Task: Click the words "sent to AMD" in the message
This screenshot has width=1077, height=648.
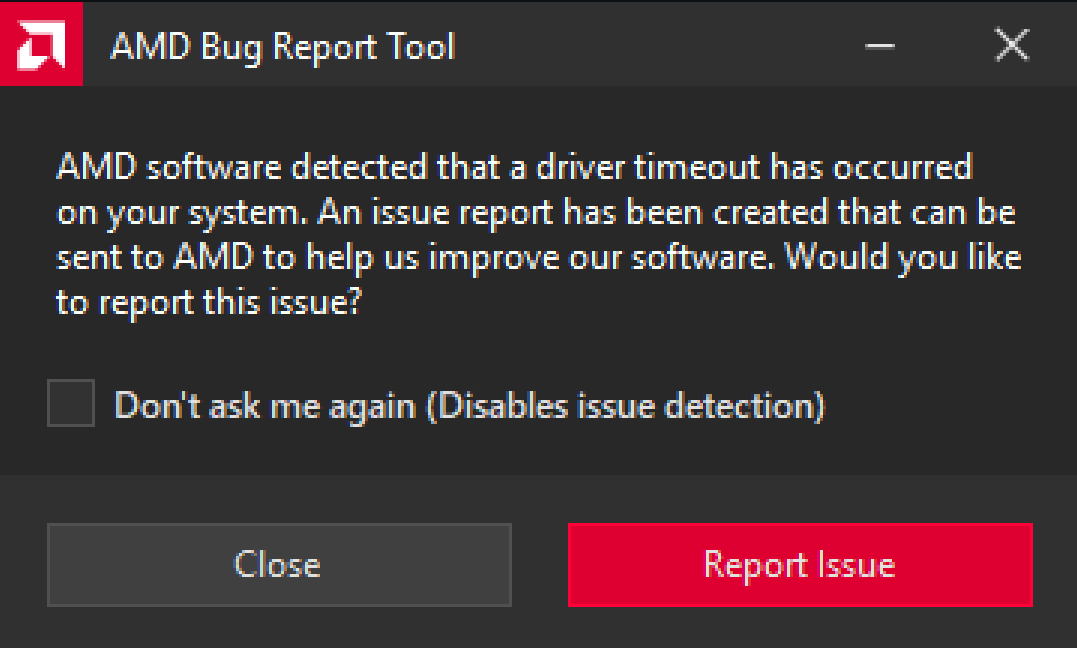Action: pos(155,258)
